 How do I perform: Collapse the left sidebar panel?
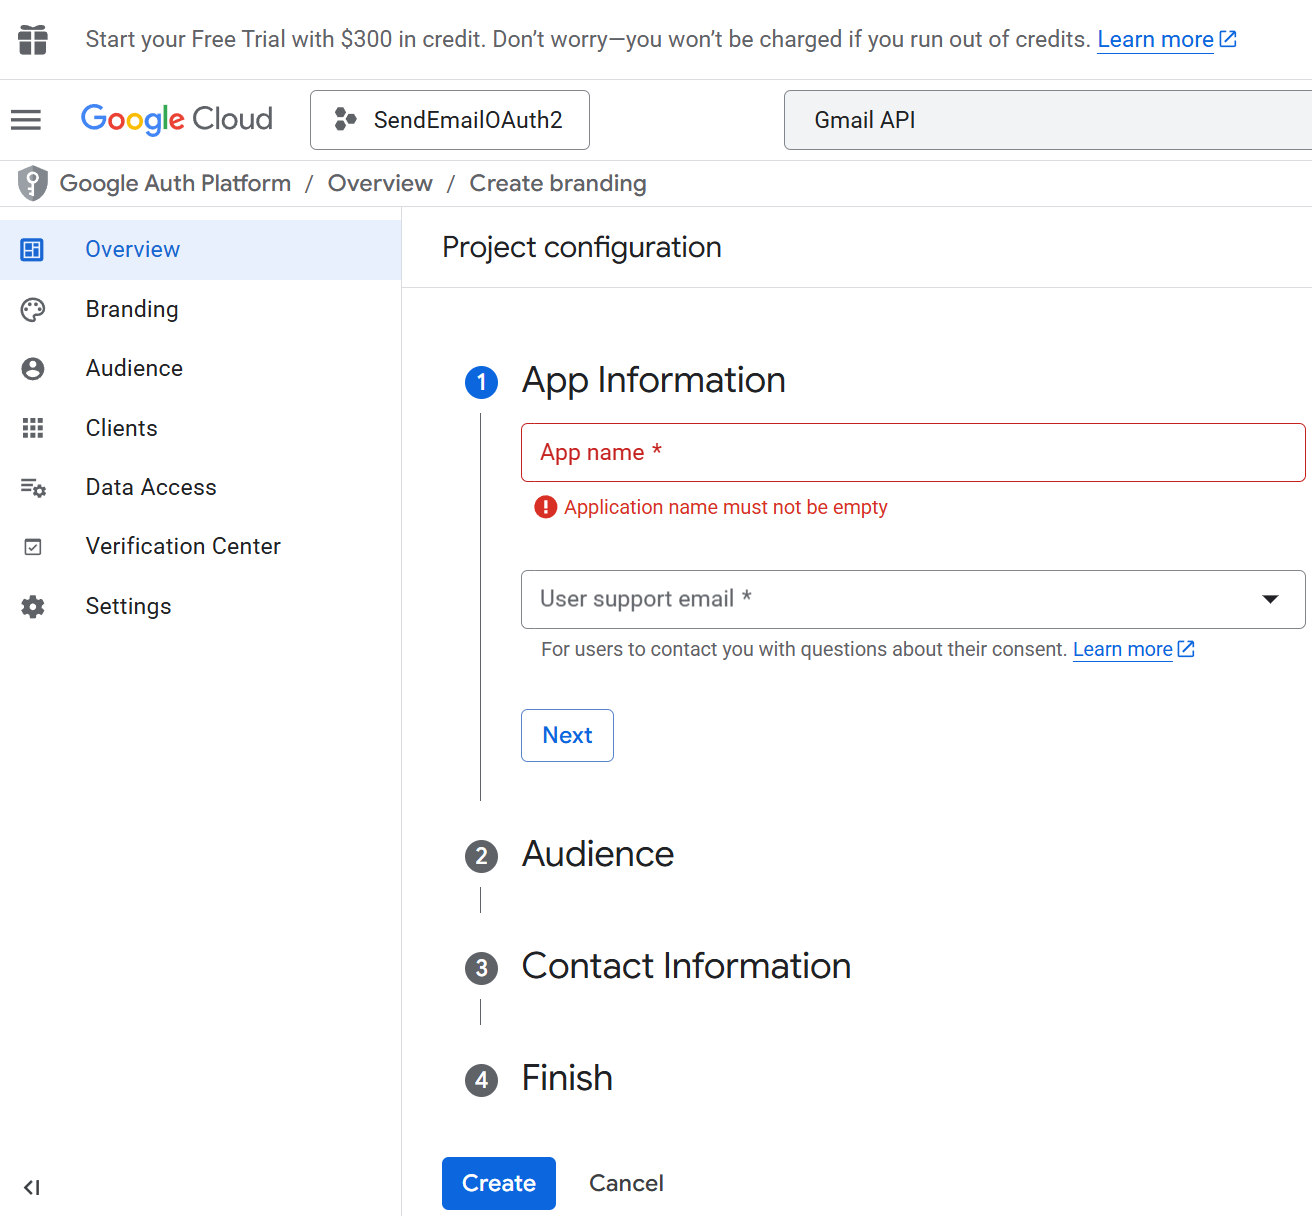tap(32, 1187)
